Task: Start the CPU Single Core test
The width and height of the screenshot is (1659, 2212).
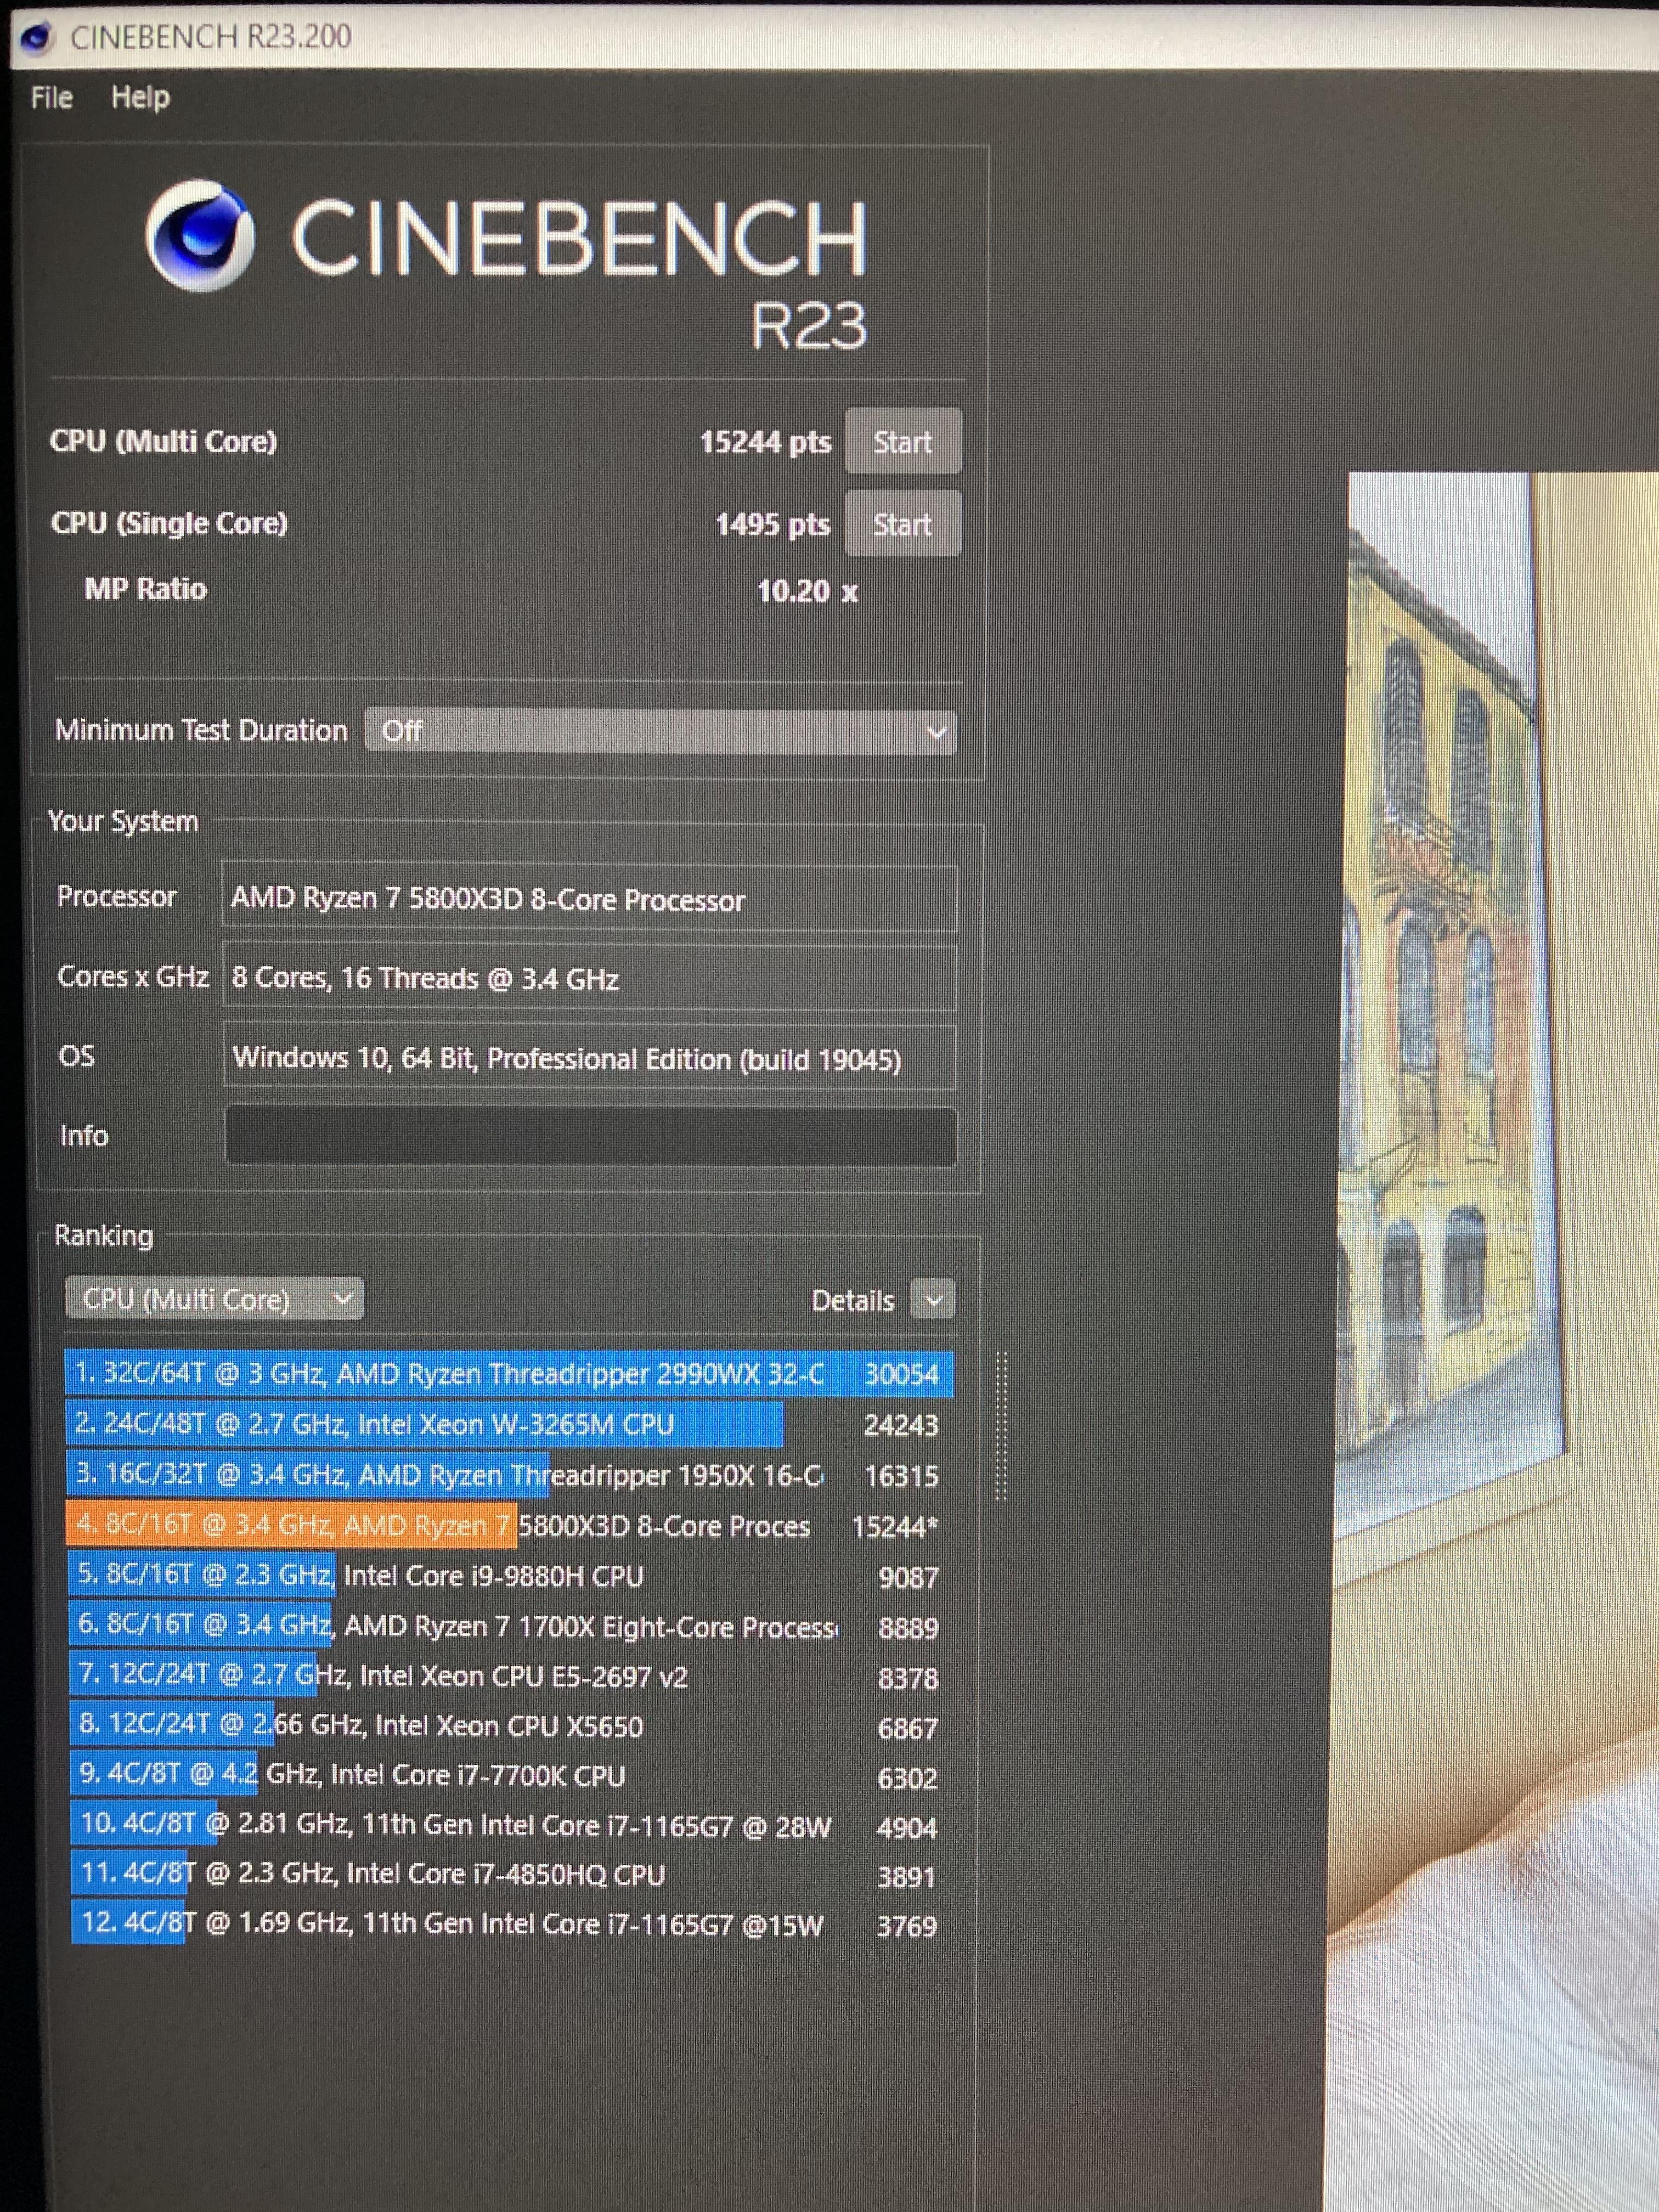Action: (902, 524)
